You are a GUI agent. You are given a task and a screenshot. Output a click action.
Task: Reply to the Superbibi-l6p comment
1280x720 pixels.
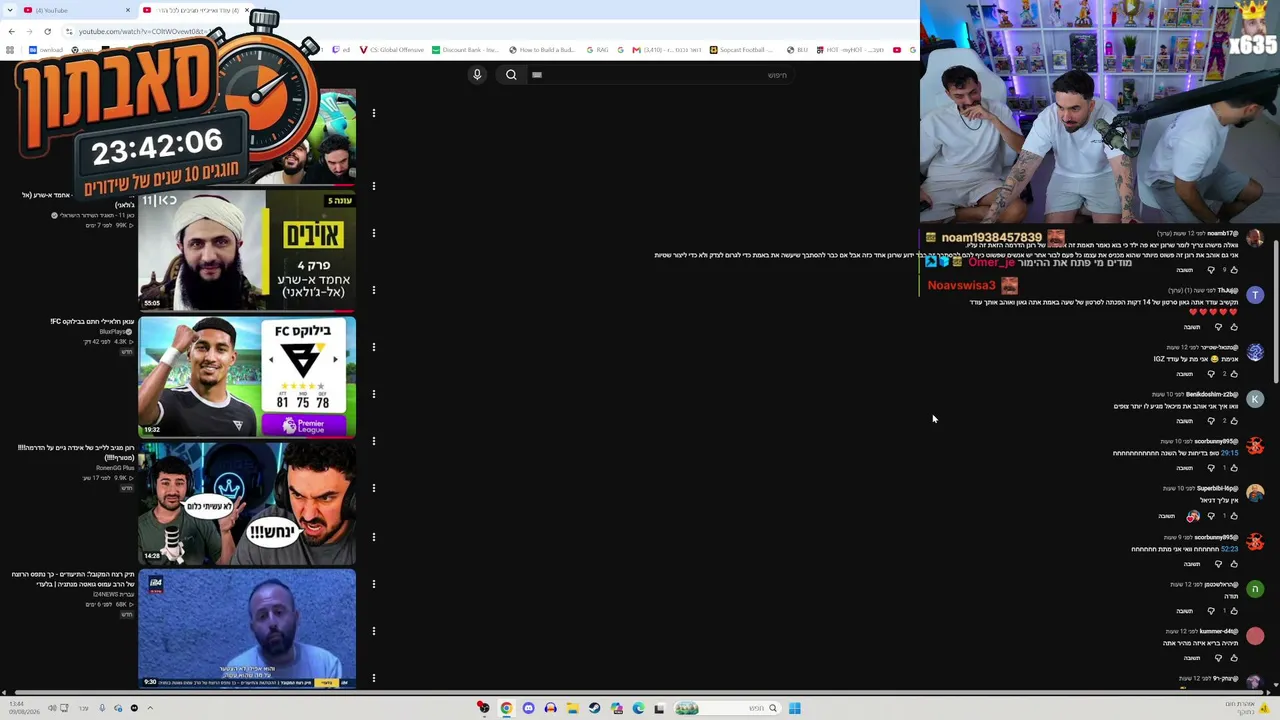point(1167,516)
